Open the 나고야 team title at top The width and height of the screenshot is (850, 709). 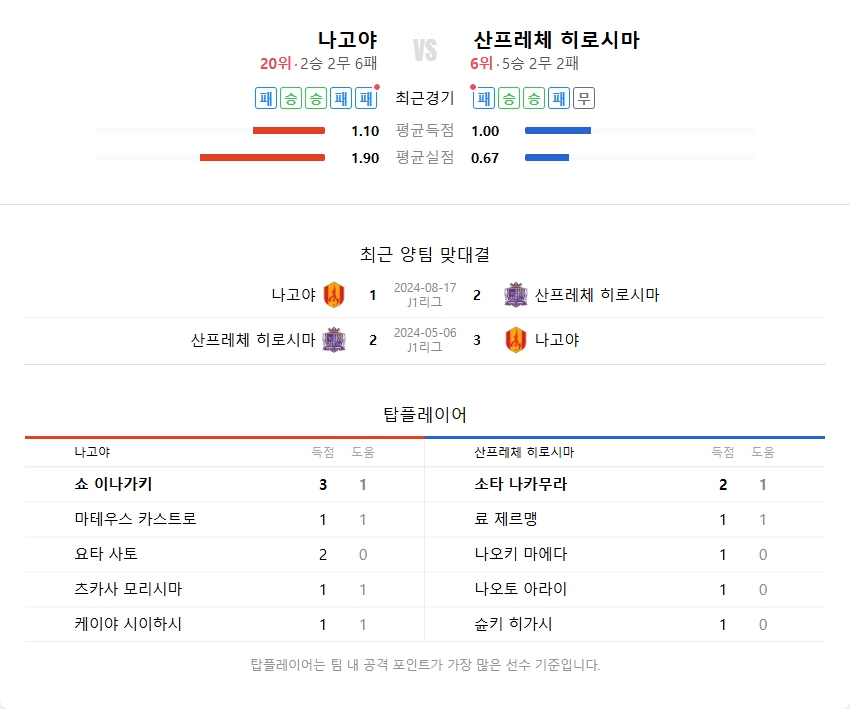click(347, 40)
